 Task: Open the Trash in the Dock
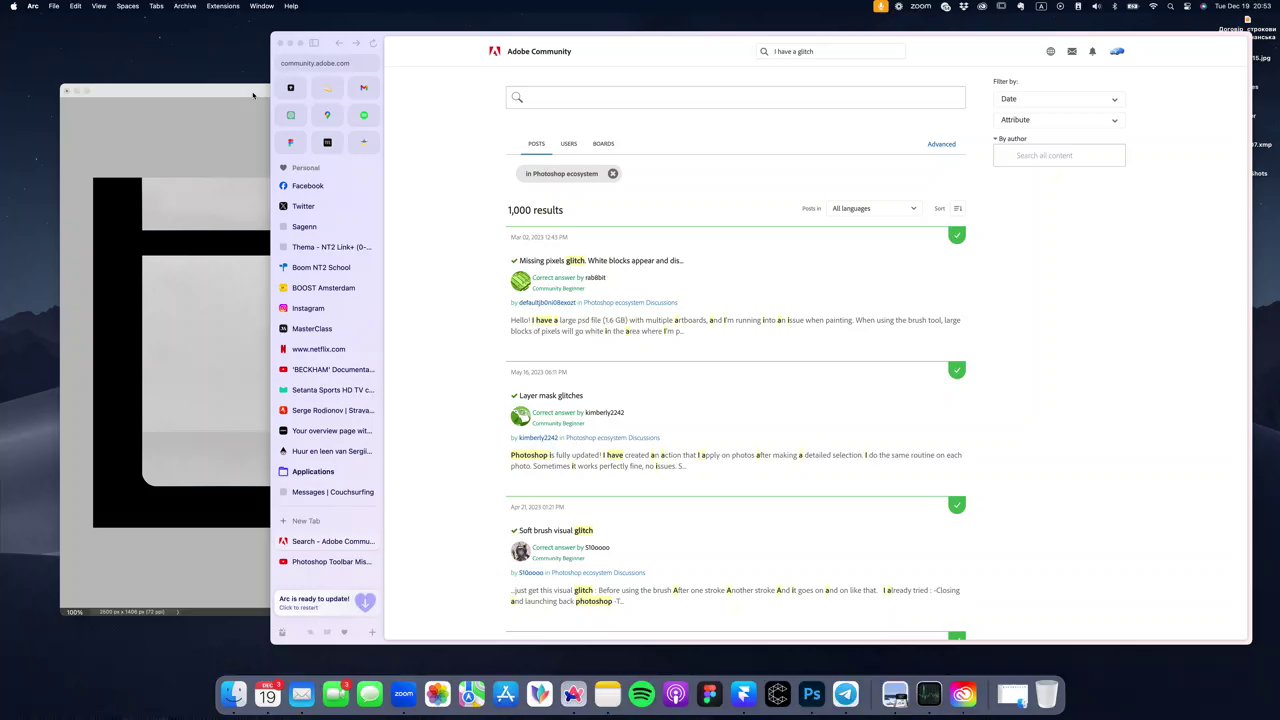tap(1046, 694)
